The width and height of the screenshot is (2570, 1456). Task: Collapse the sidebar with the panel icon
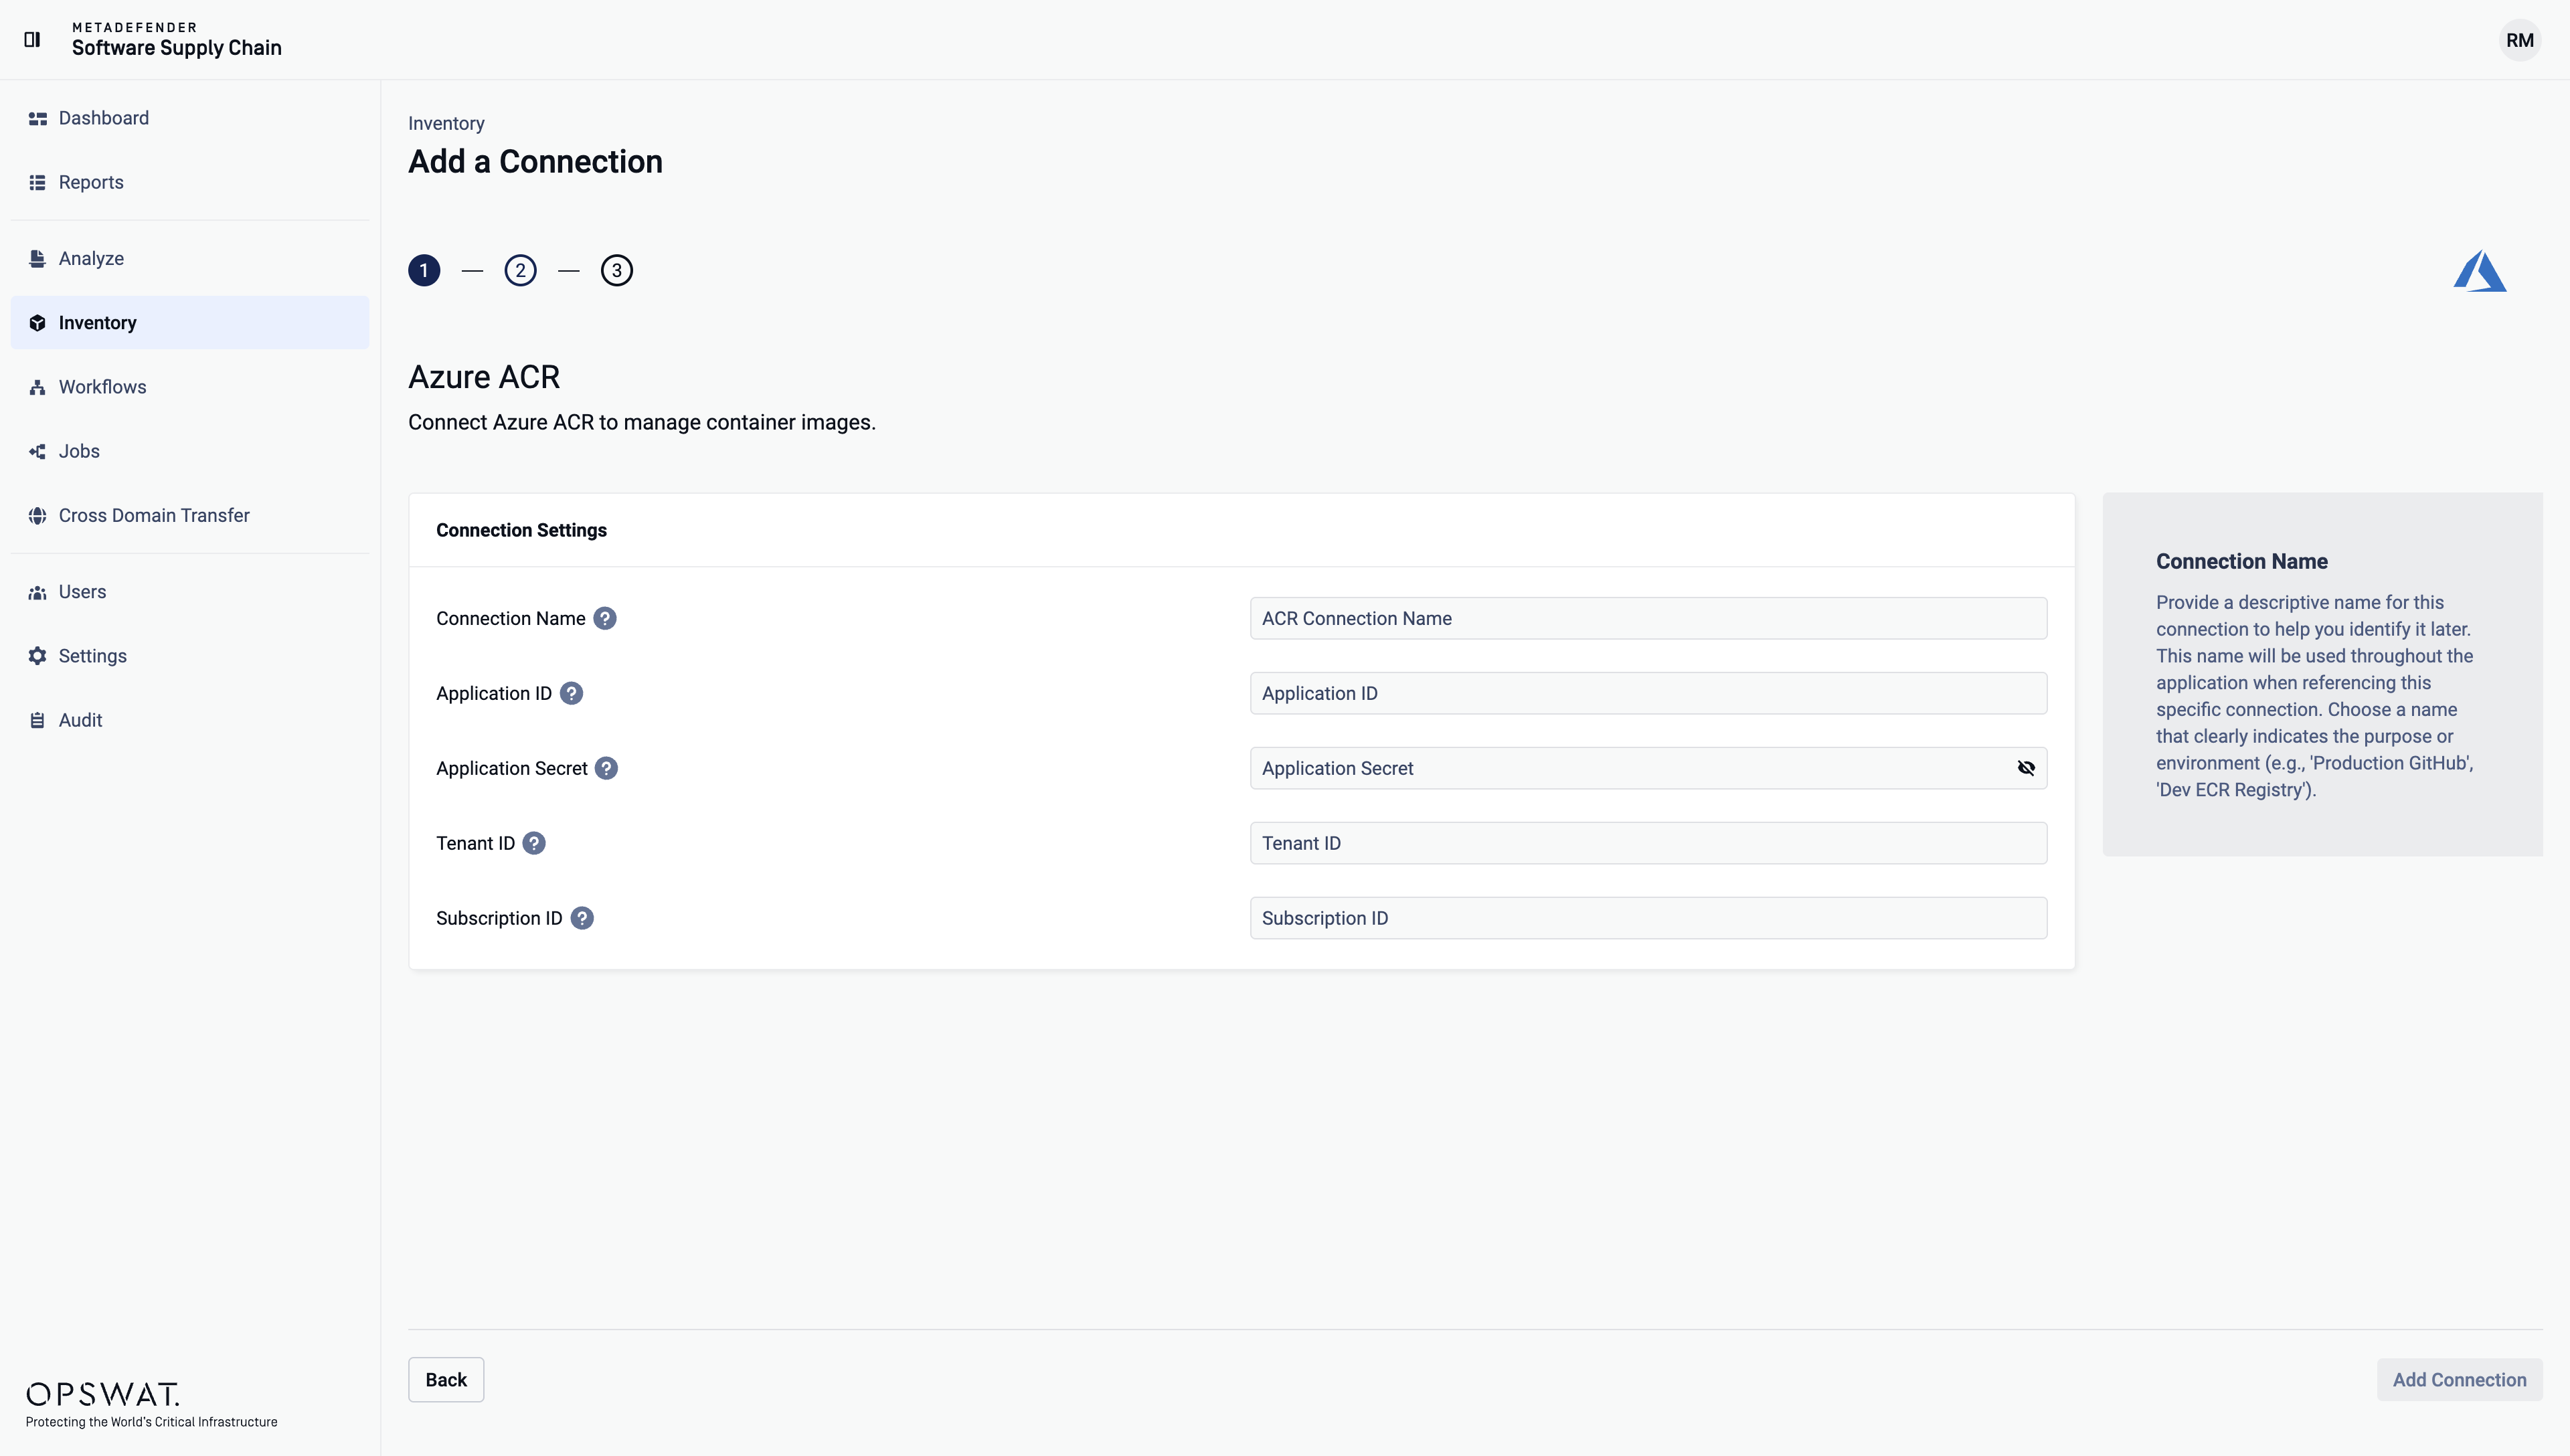click(32, 39)
